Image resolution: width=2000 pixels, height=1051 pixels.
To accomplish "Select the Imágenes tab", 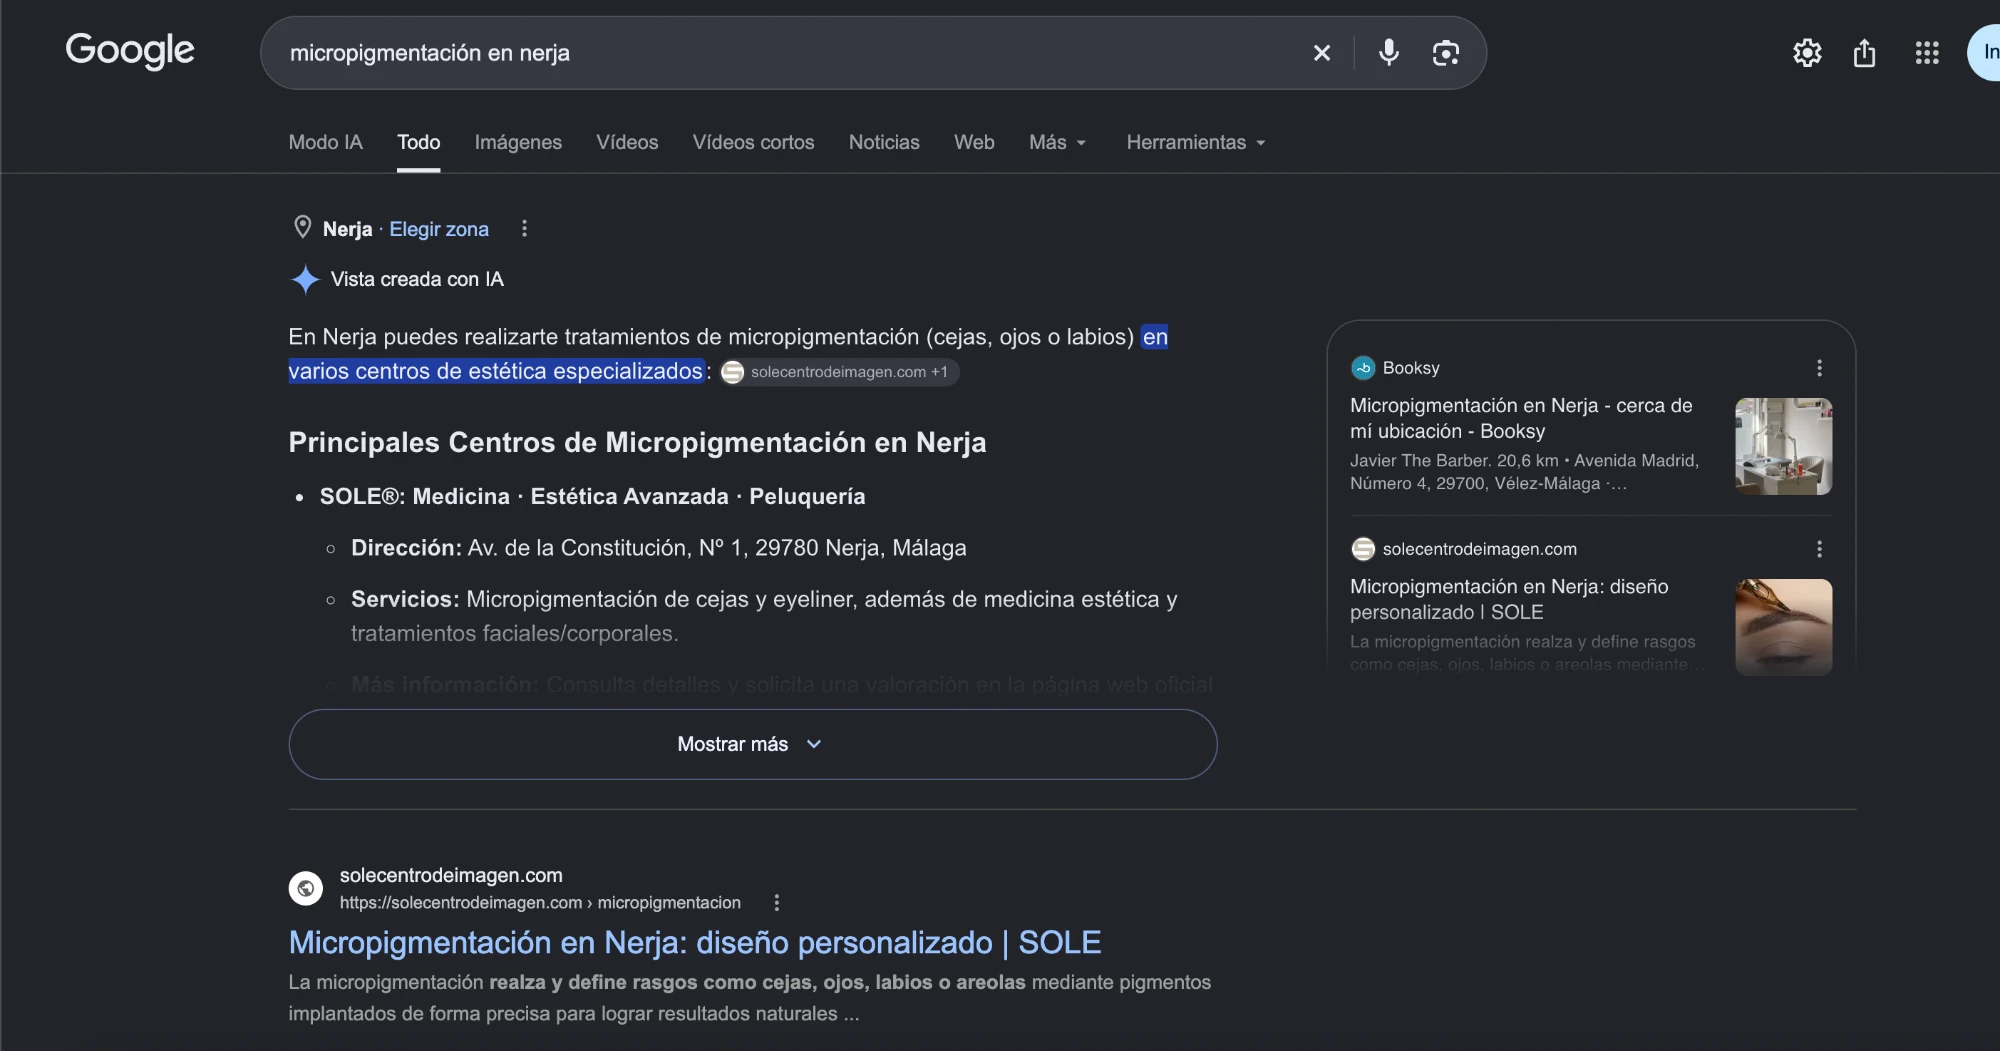I will click(x=518, y=143).
